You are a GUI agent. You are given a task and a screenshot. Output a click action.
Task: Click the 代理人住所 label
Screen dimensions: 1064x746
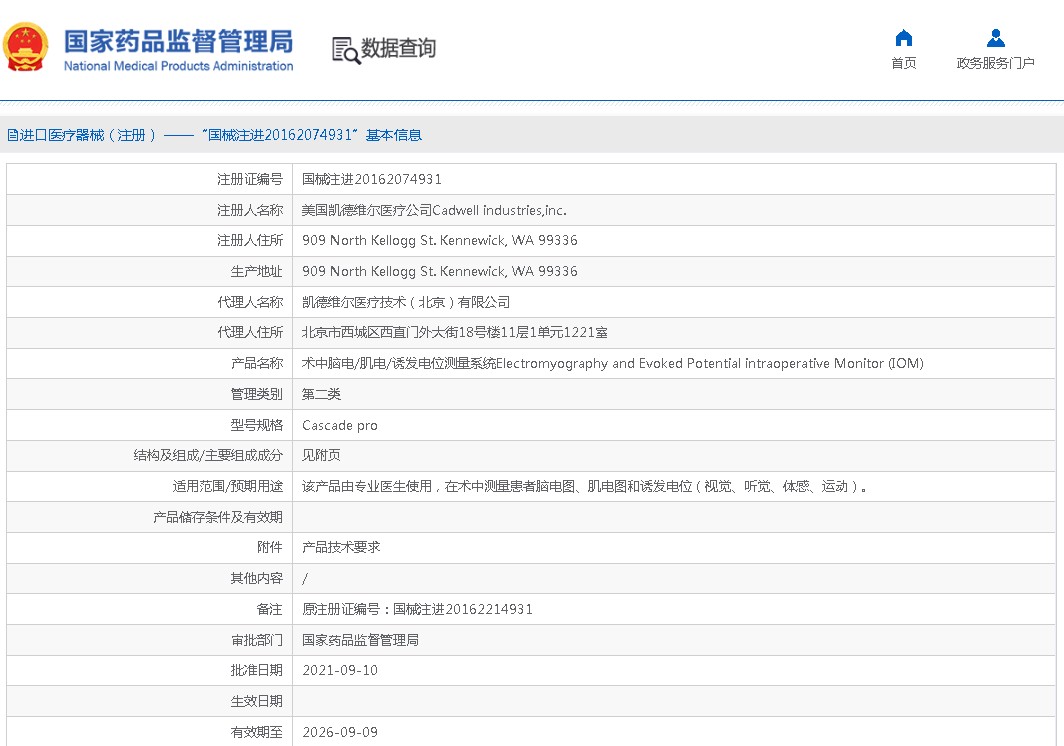click(x=250, y=333)
